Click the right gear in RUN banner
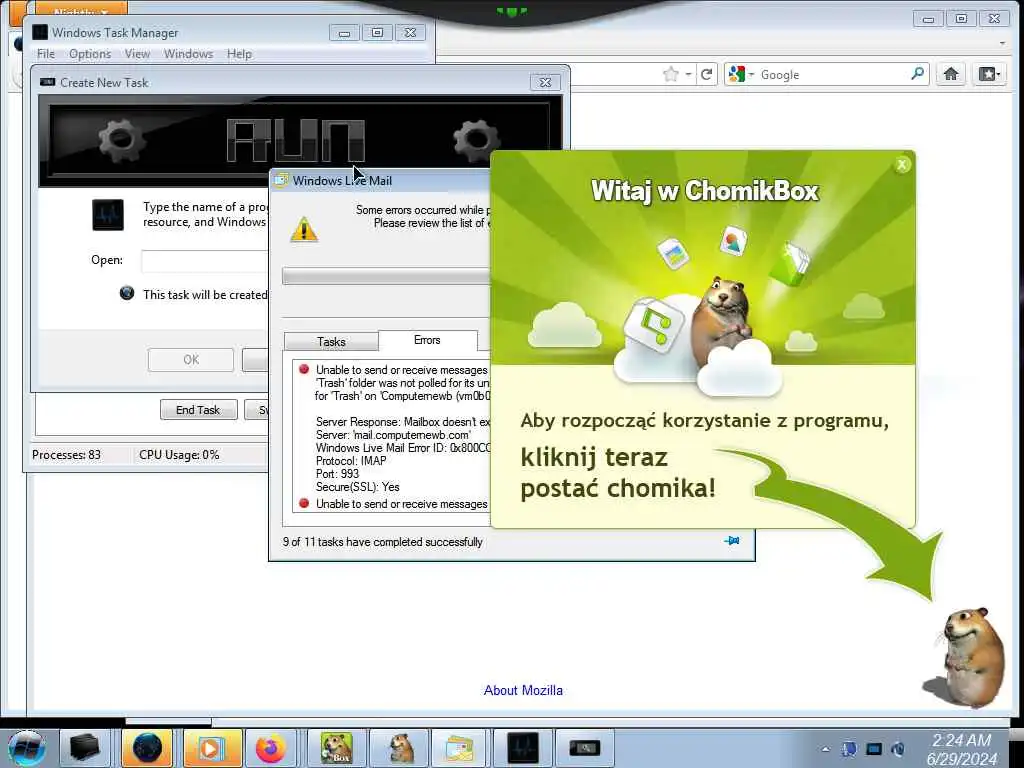1024x768 pixels. pos(475,140)
